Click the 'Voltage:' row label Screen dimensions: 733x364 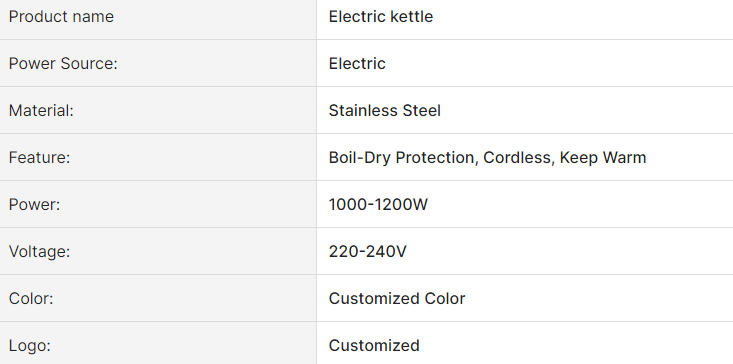pyautogui.click(x=39, y=252)
